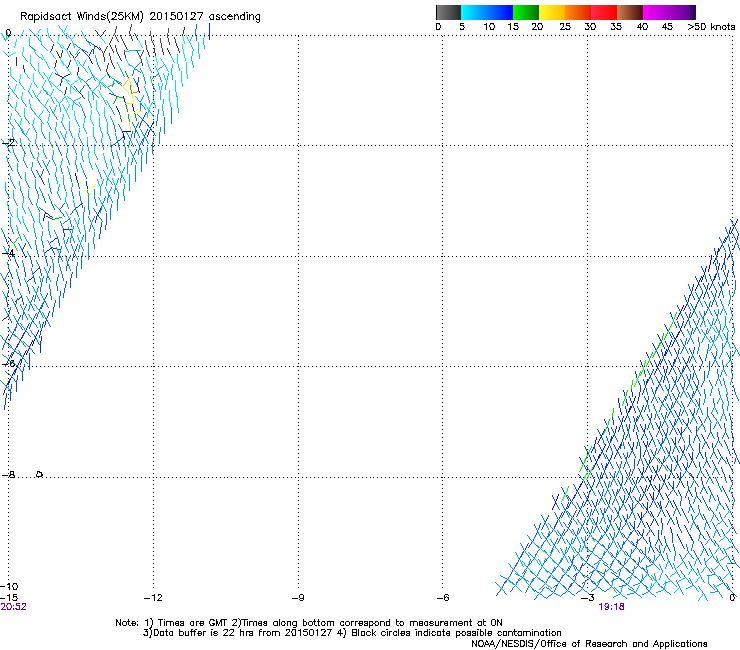Click the gray 0-5 knots legend color
This screenshot has width=740, height=650.
(x=448, y=12)
